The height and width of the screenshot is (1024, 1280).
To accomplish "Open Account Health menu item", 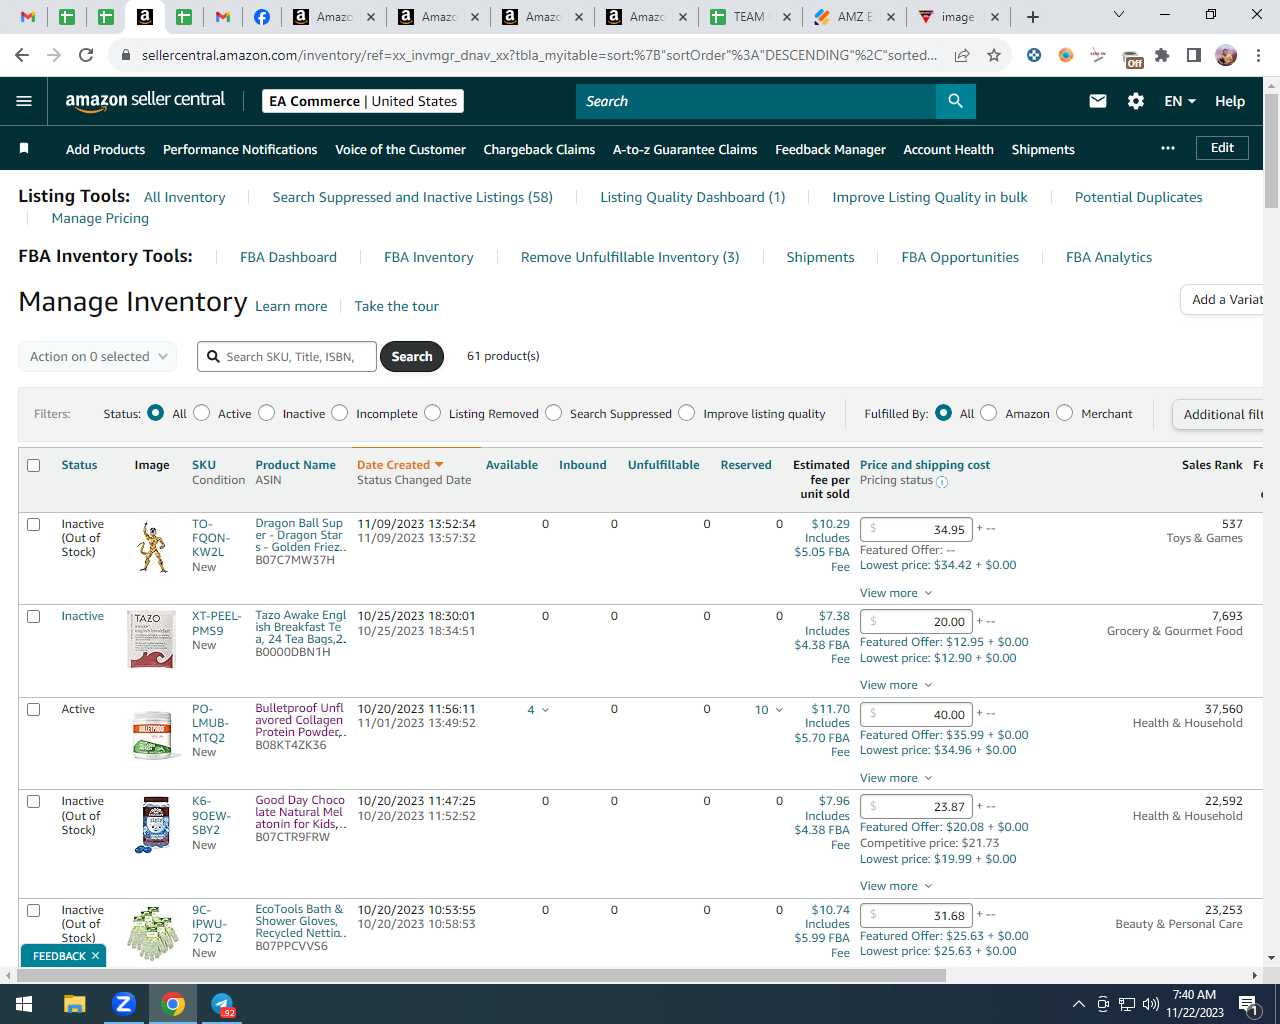I will (x=948, y=149).
